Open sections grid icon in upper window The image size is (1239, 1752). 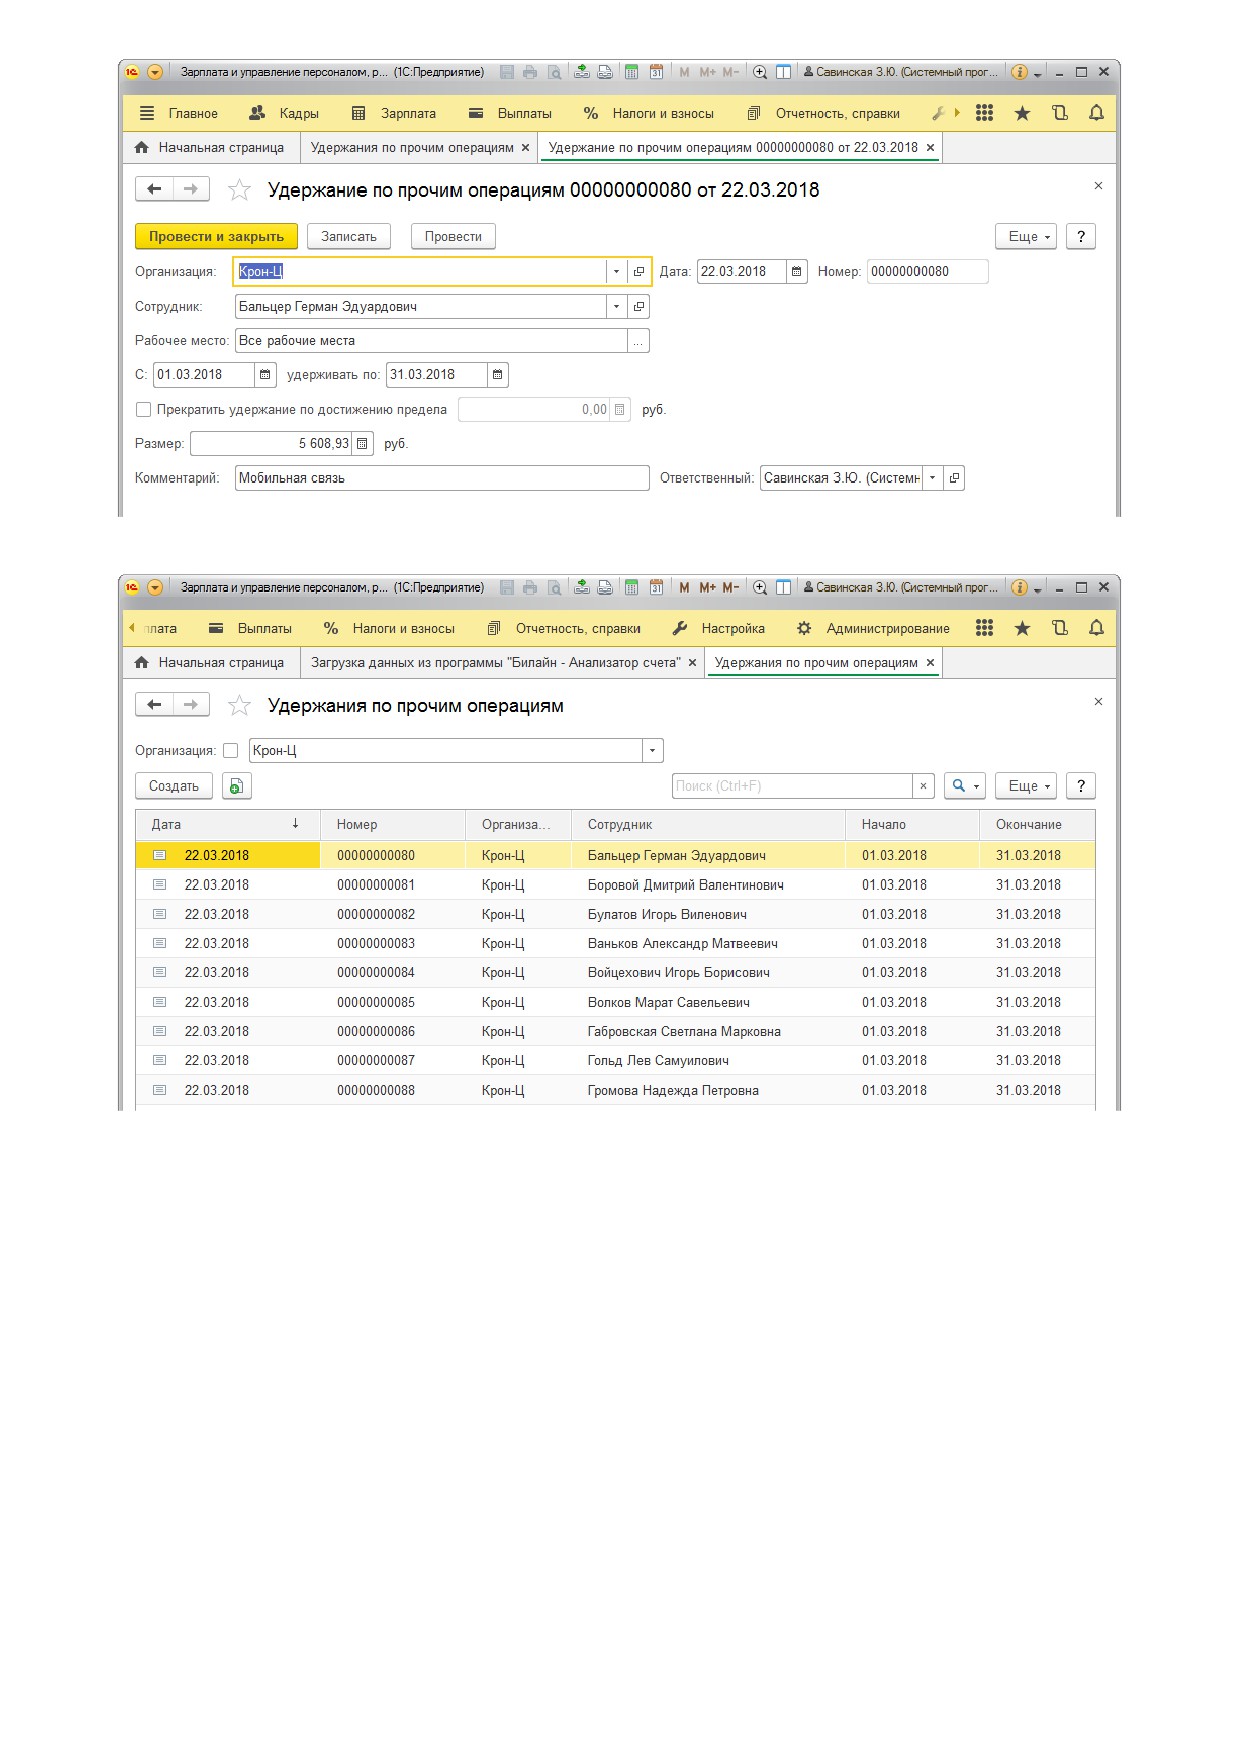tap(984, 113)
